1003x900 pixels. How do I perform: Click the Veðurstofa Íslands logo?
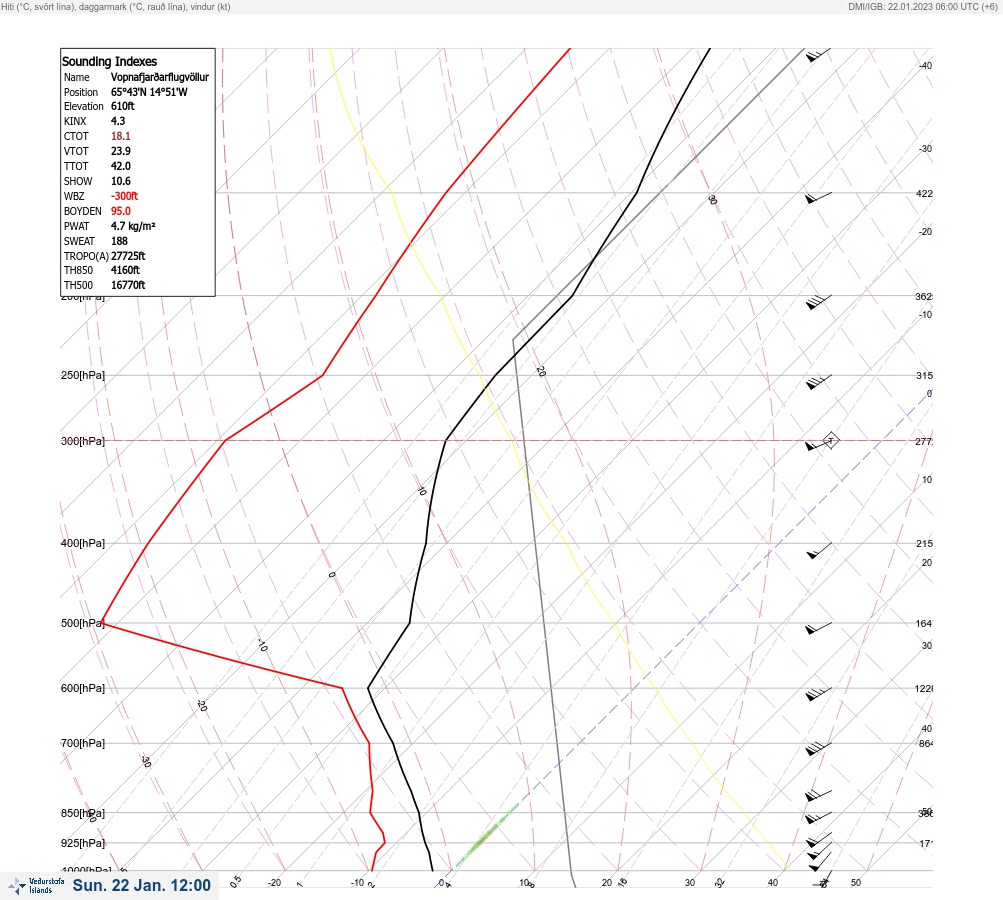pyautogui.click(x=36, y=885)
